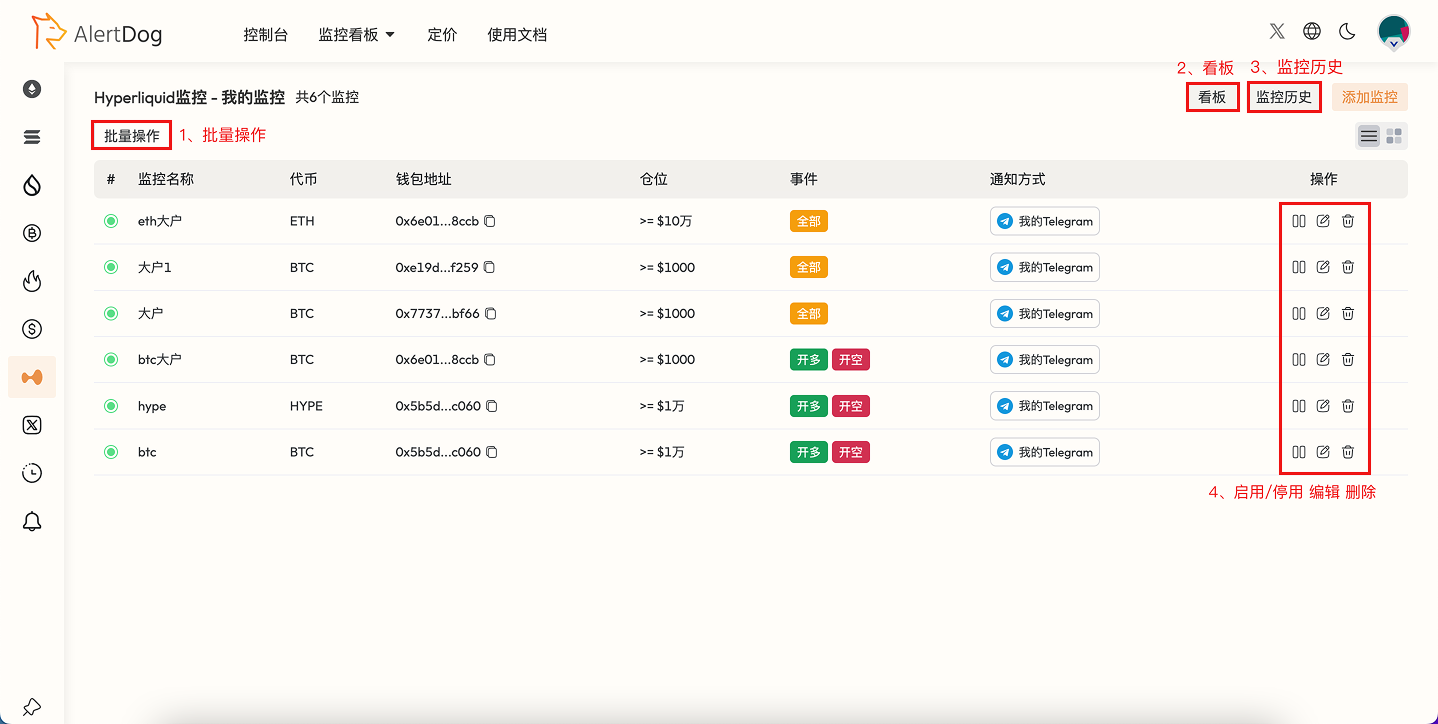Viewport: 1438px width, 724px height.
Task: Open the language globe selector
Action: tap(1312, 31)
